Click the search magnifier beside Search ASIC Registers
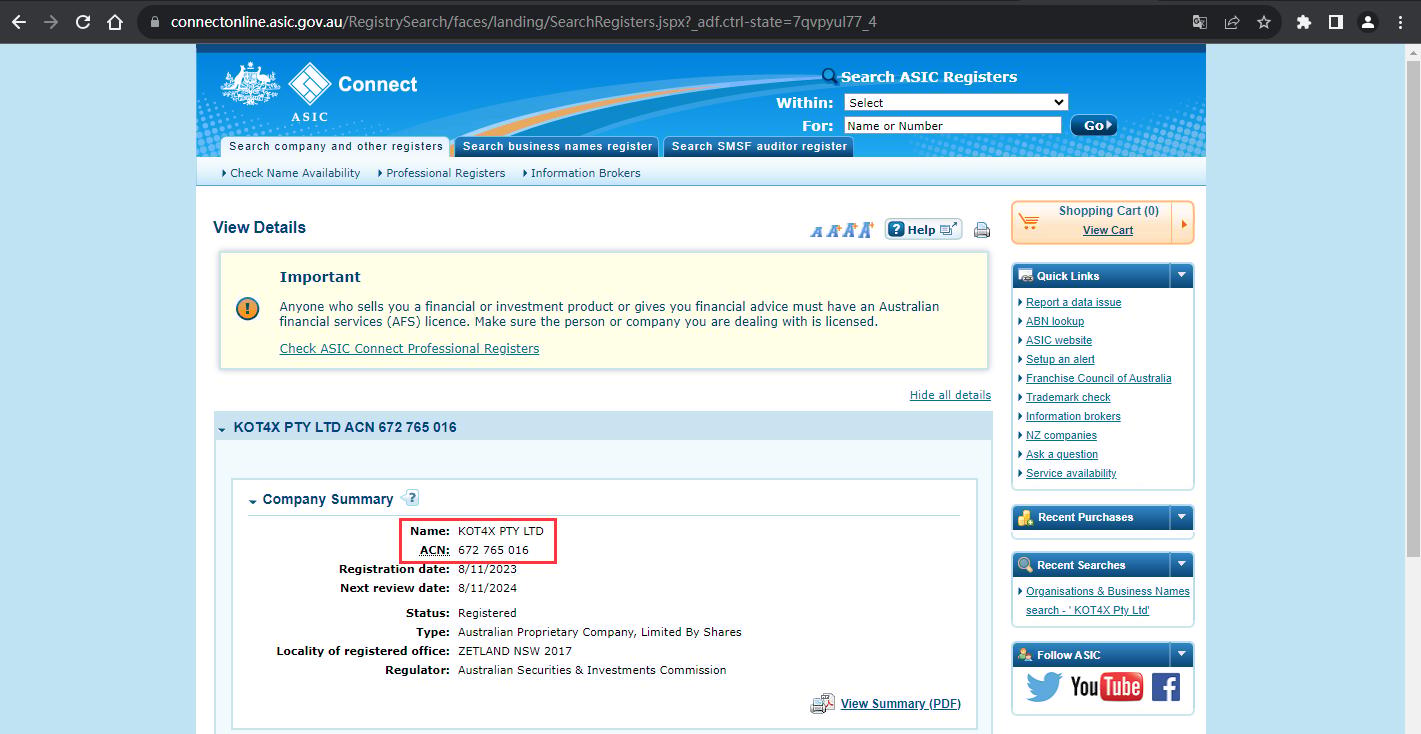Image resolution: width=1421 pixels, height=734 pixels. pyautogui.click(x=829, y=76)
